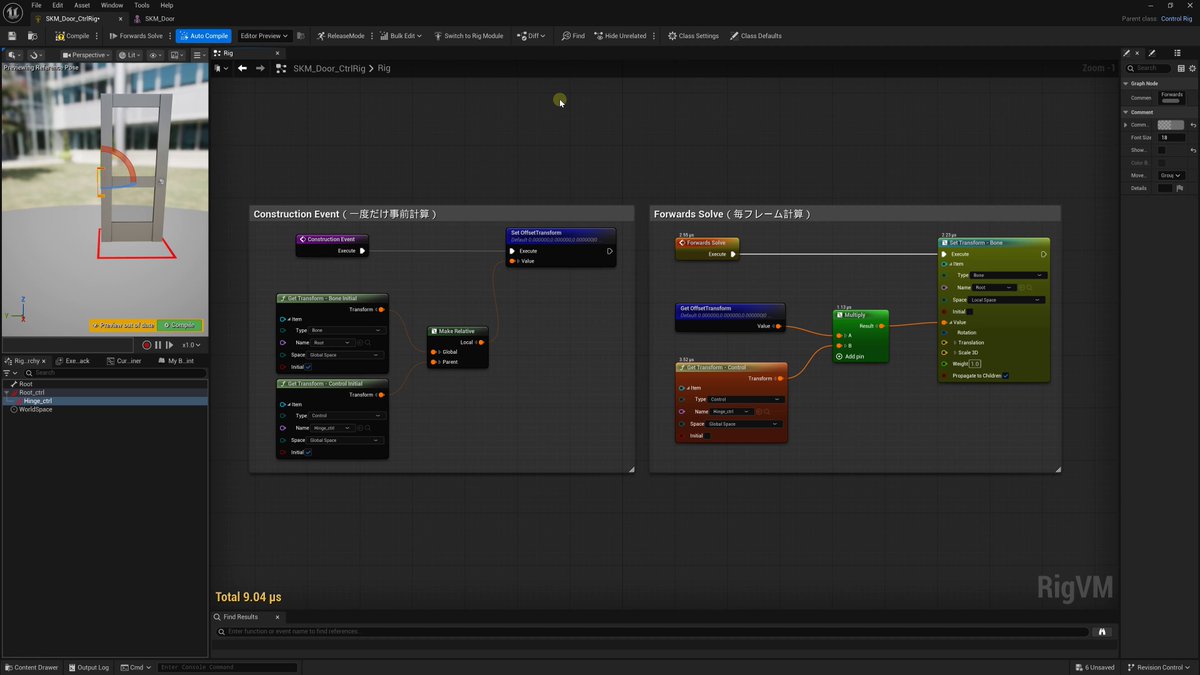1200x675 pixels.
Task: Open the Diff dropdown
Action: [531, 36]
